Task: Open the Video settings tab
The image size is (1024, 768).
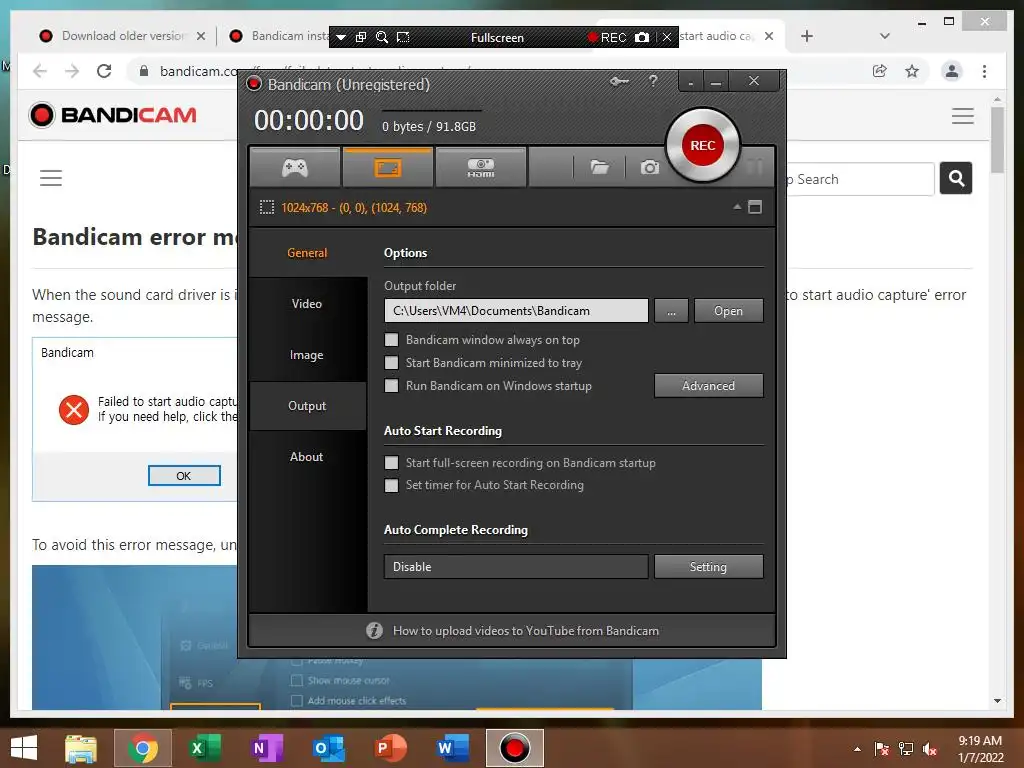Action: pos(307,304)
